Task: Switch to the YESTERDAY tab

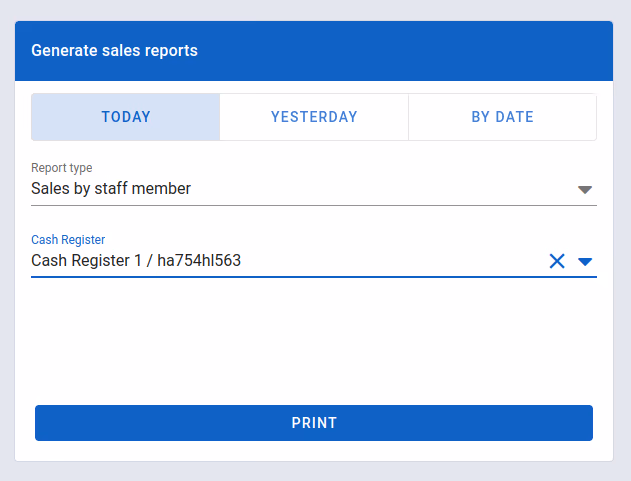Action: click(314, 117)
